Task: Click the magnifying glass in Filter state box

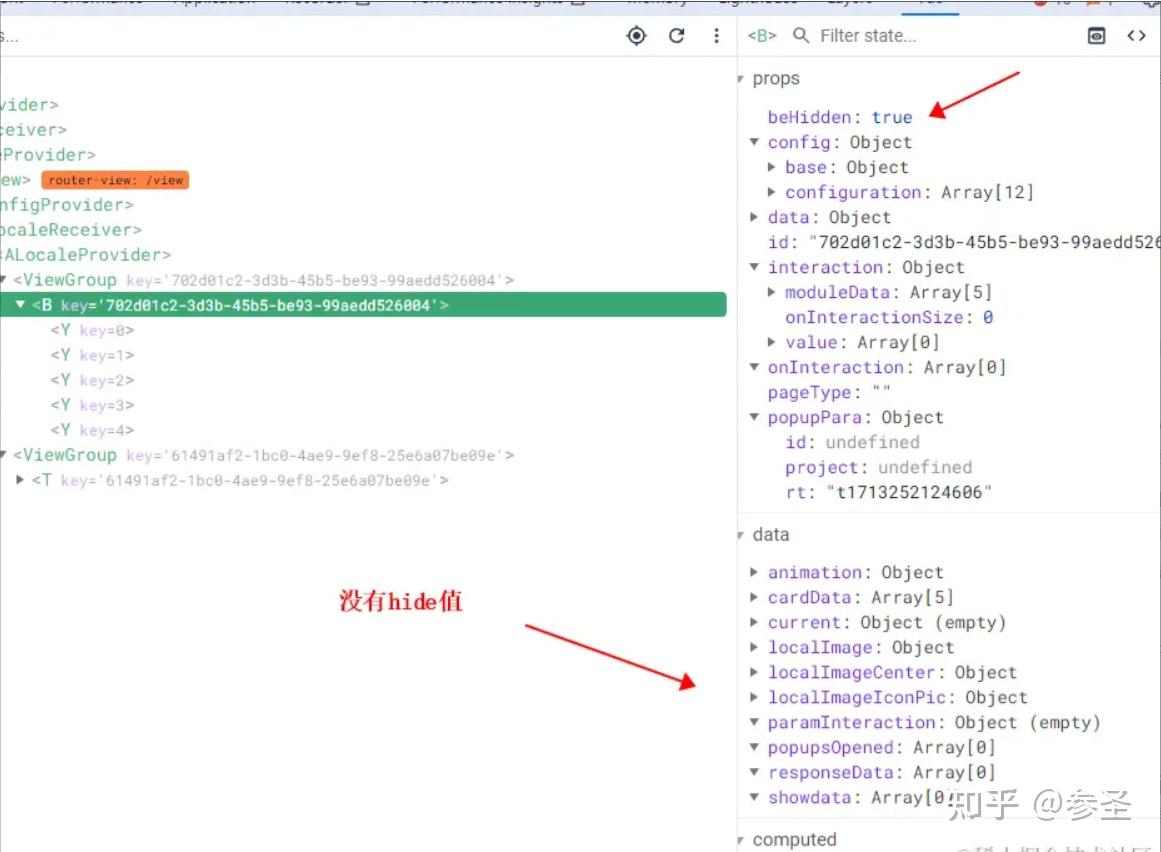Action: click(801, 35)
